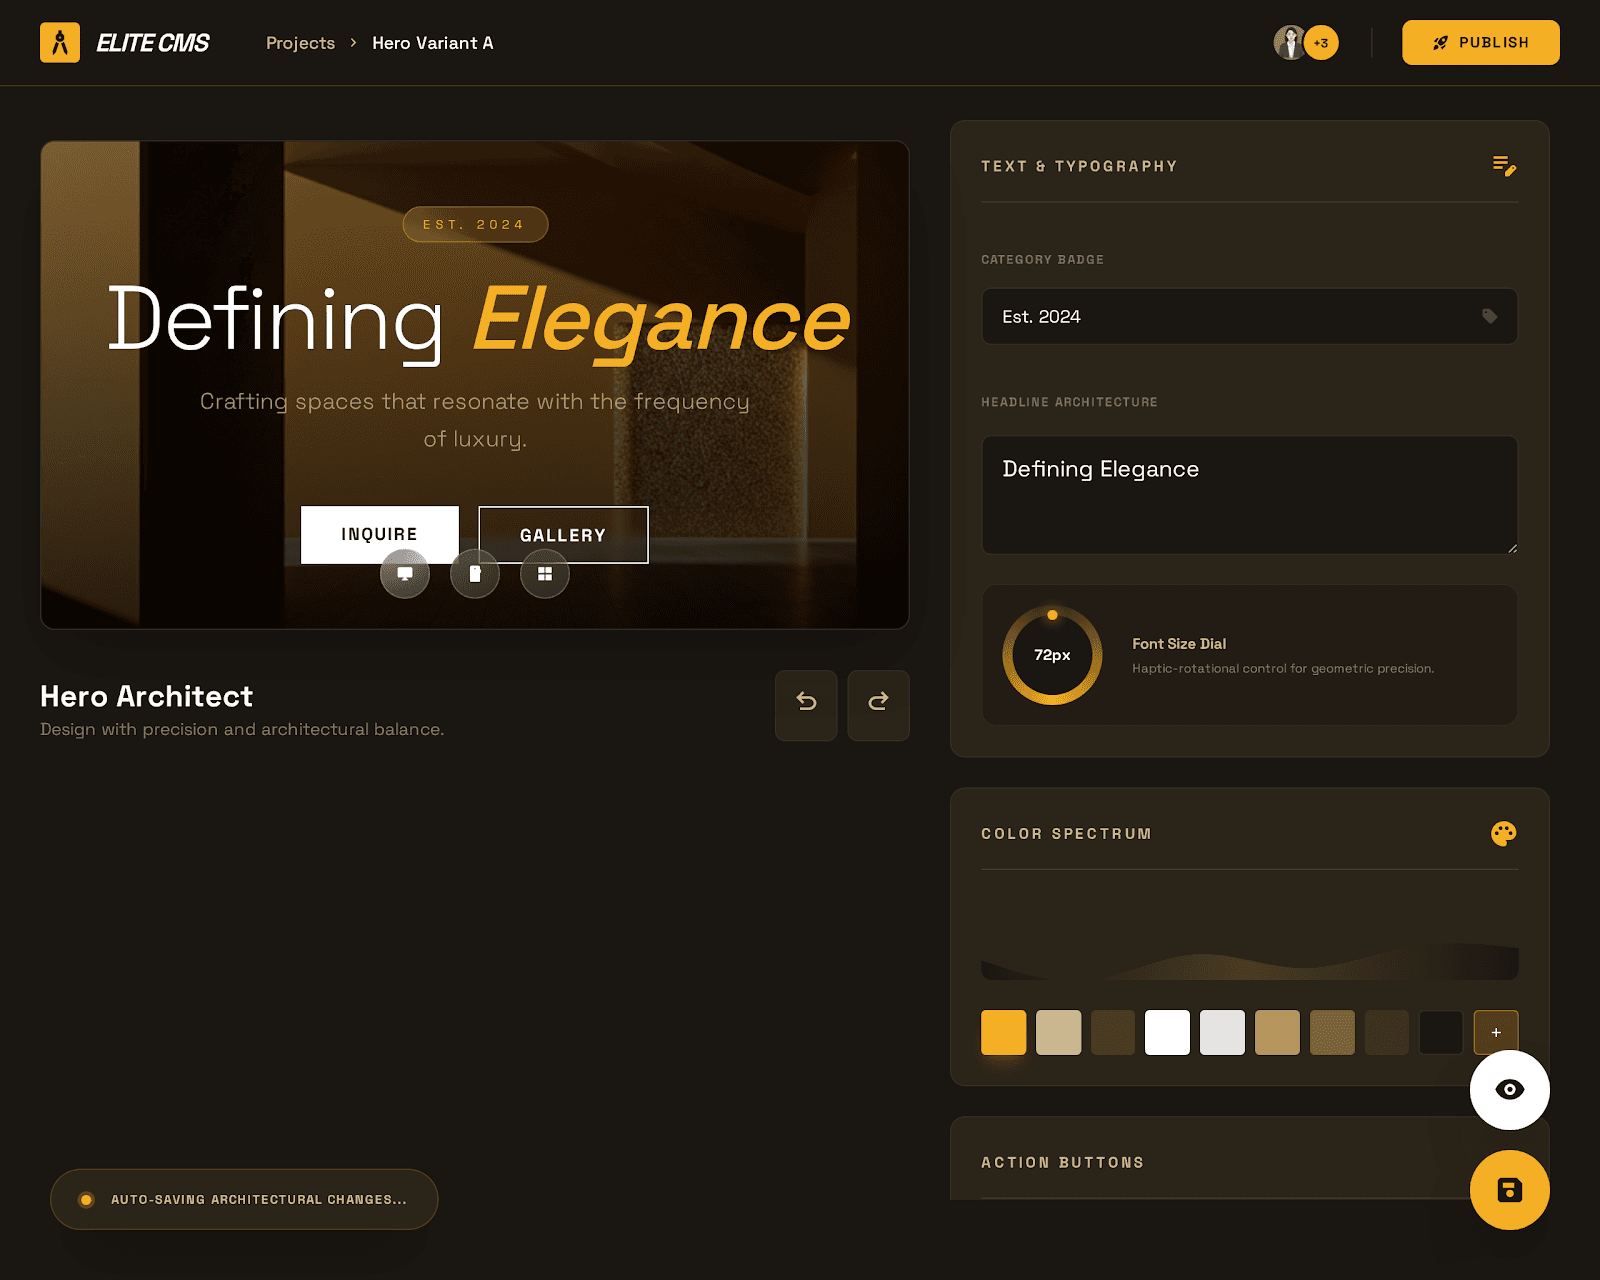Open the +3 collaborators badge
This screenshot has width=1600, height=1280.
[x=1321, y=43]
